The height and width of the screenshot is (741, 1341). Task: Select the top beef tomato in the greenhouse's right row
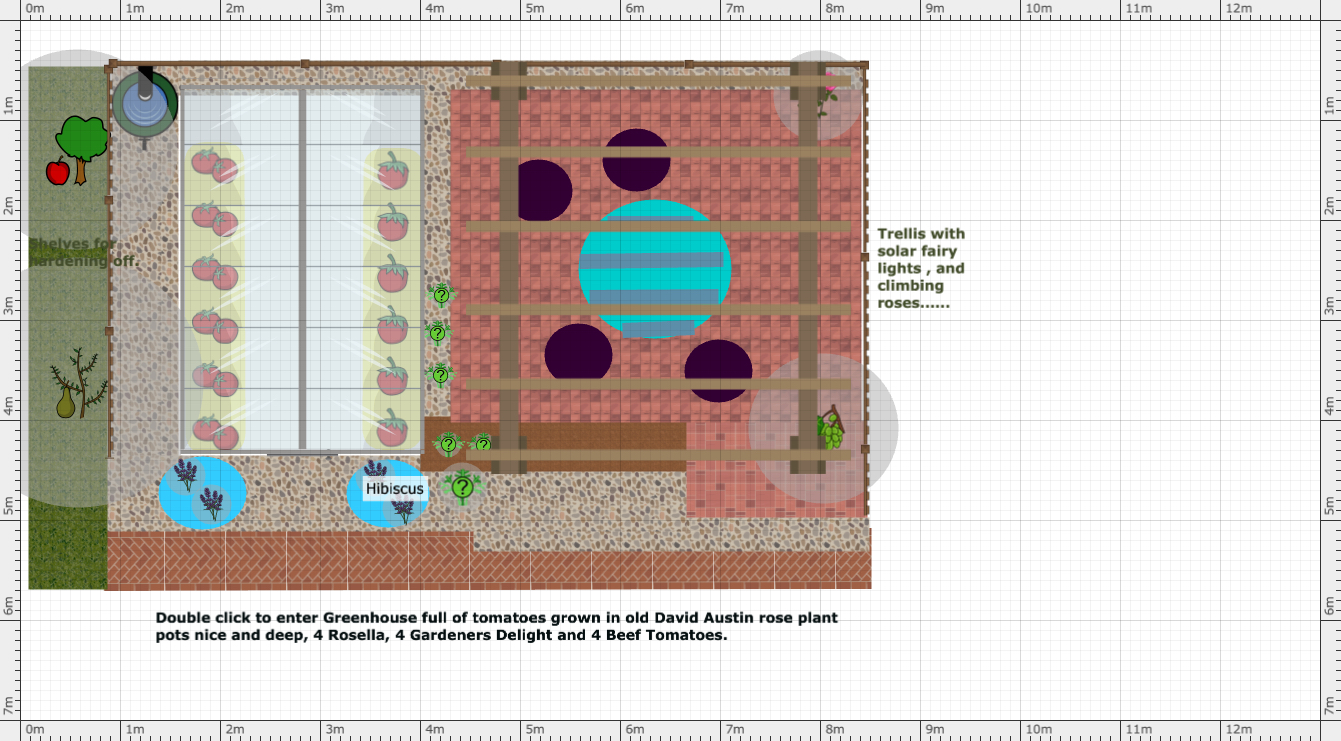point(392,171)
